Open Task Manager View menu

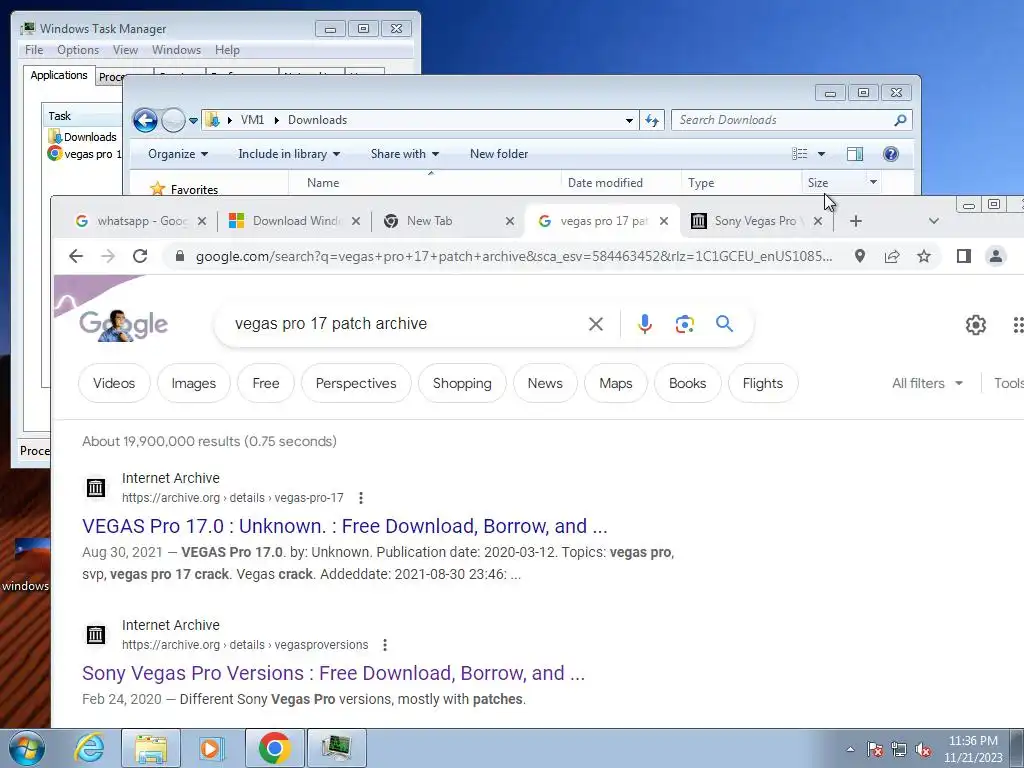125,50
